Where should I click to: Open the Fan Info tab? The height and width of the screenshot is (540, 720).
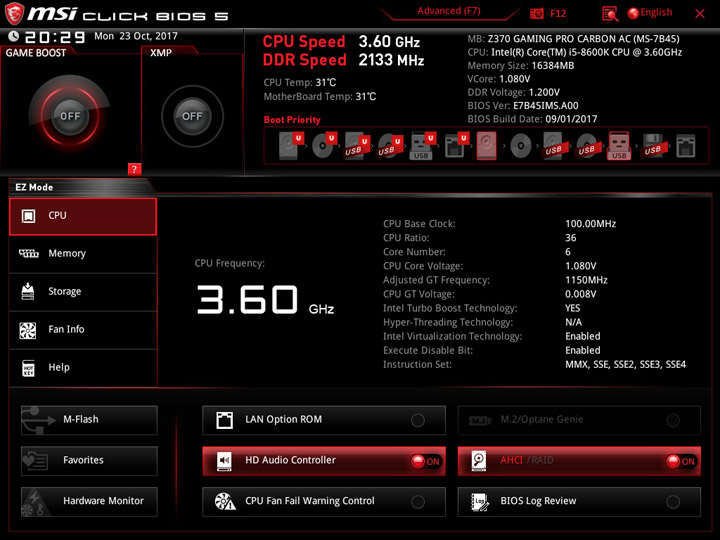(x=83, y=330)
